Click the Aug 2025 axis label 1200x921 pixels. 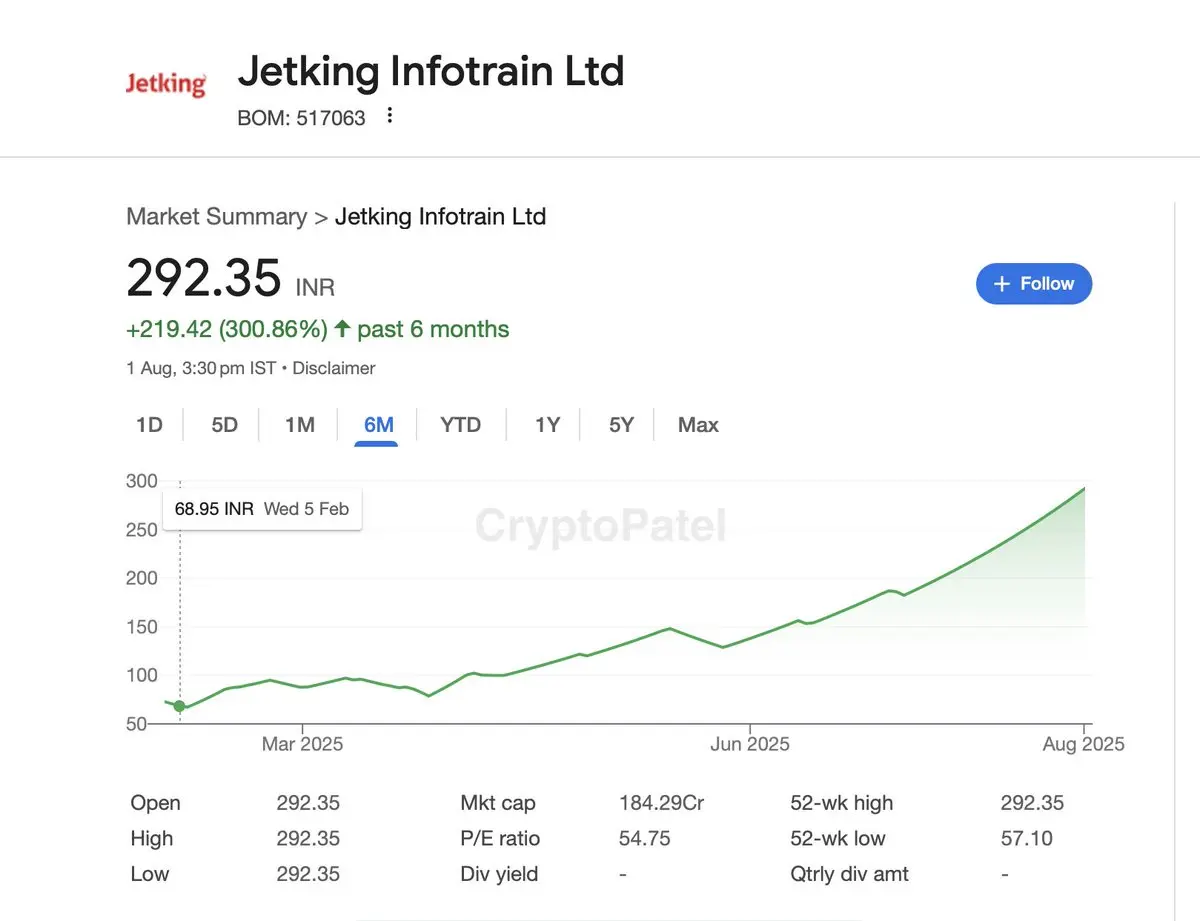[1084, 744]
